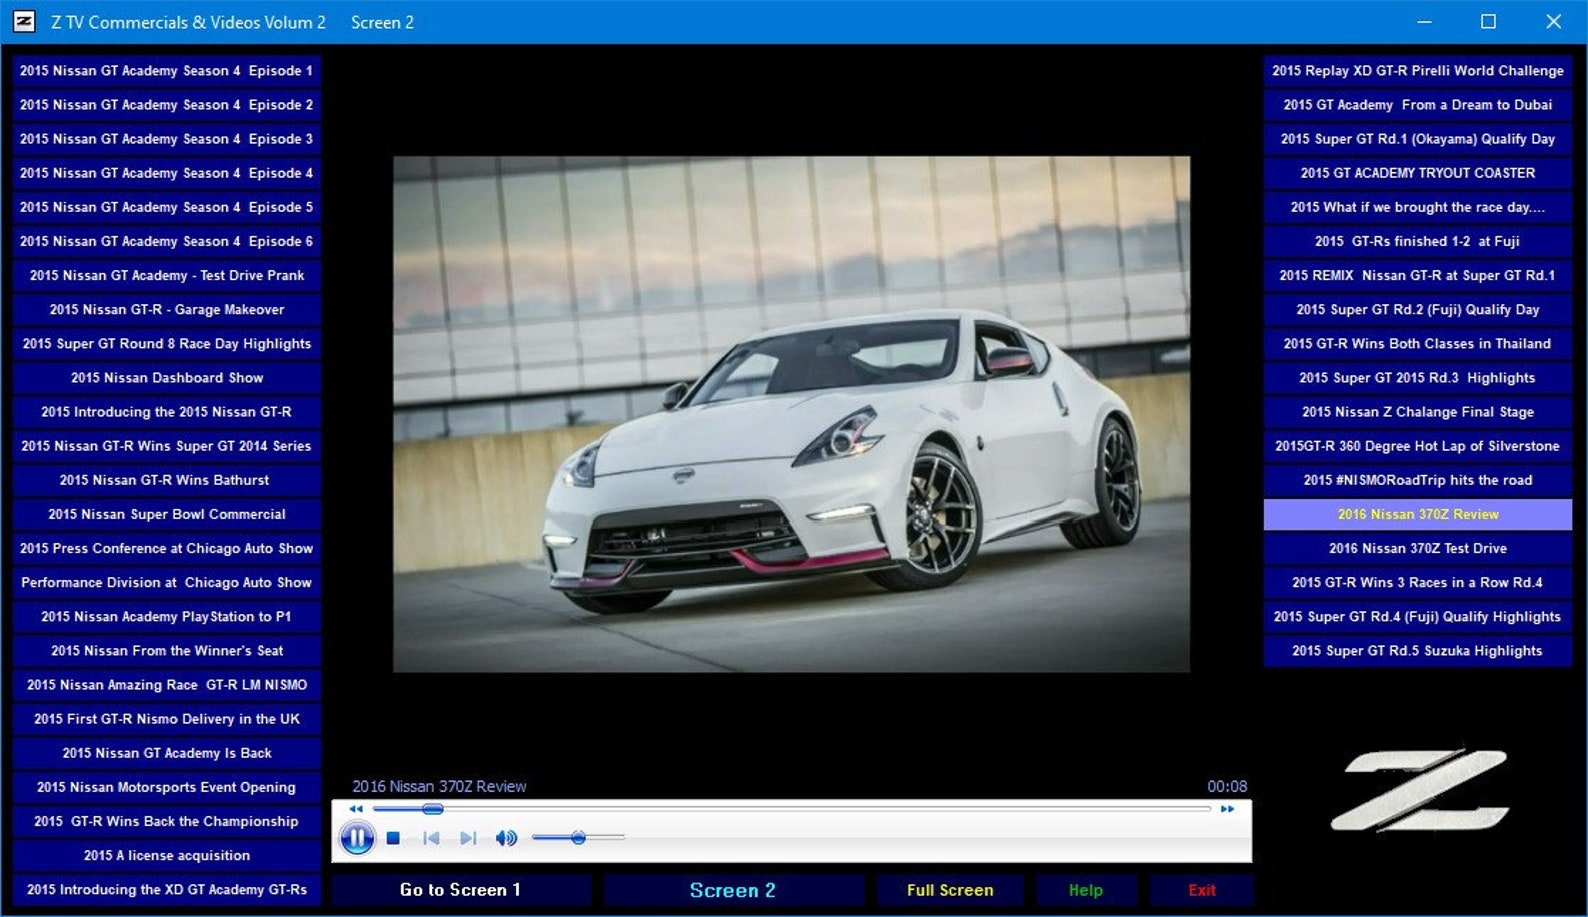Select Performance Division at Chicago Auto Show

167,582
